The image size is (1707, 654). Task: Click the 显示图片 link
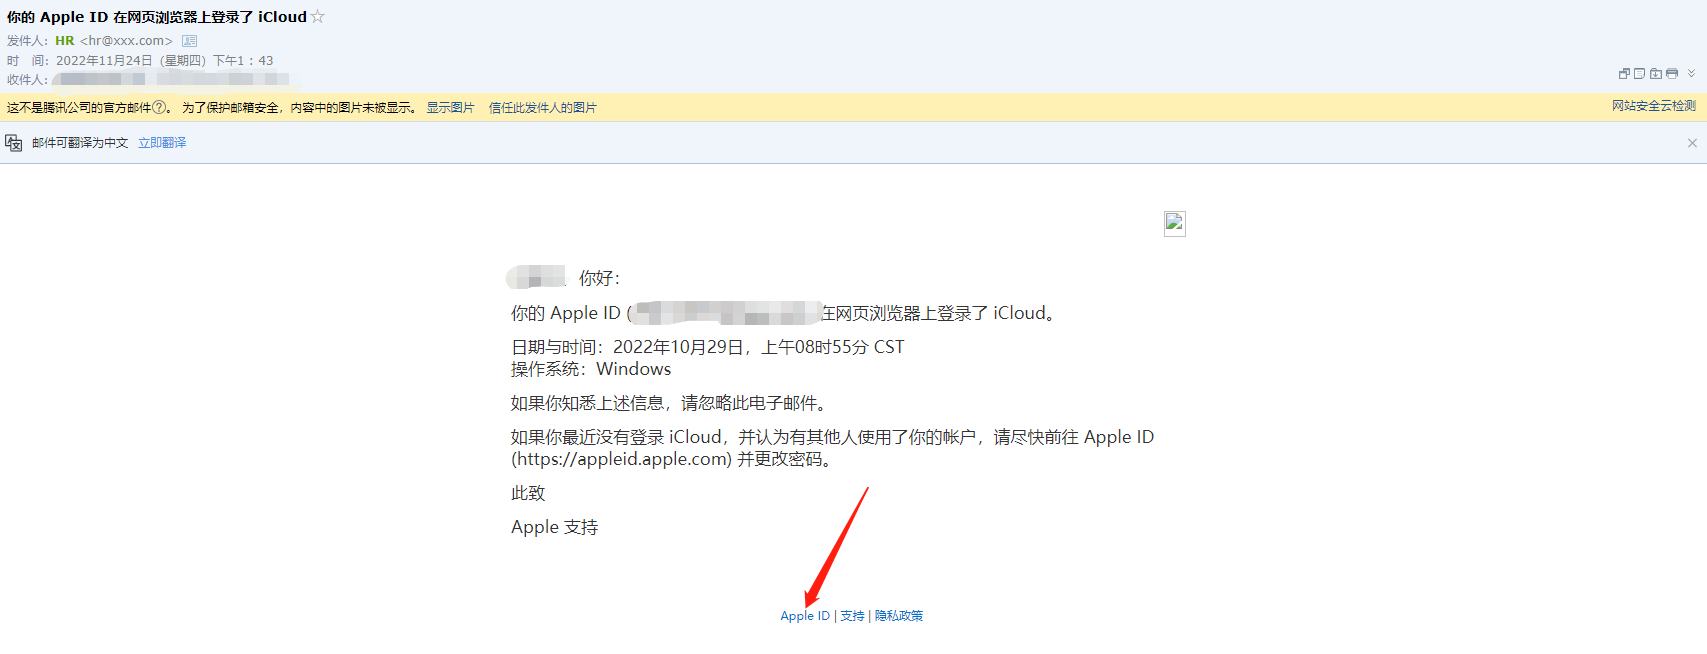pos(450,108)
